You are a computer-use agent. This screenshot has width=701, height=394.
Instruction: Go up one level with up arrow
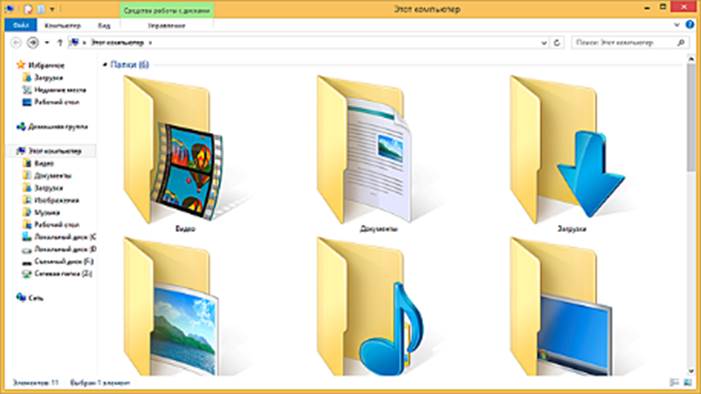click(60, 43)
